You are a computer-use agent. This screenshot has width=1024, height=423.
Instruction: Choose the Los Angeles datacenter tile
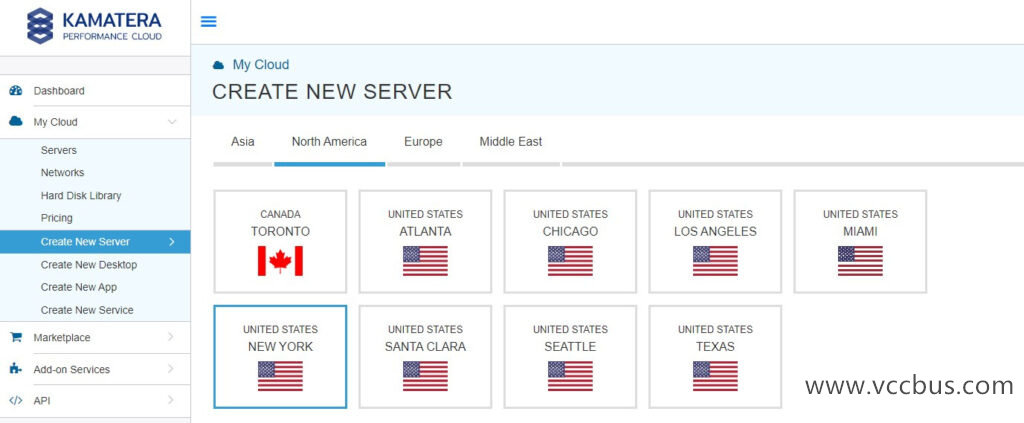point(715,241)
